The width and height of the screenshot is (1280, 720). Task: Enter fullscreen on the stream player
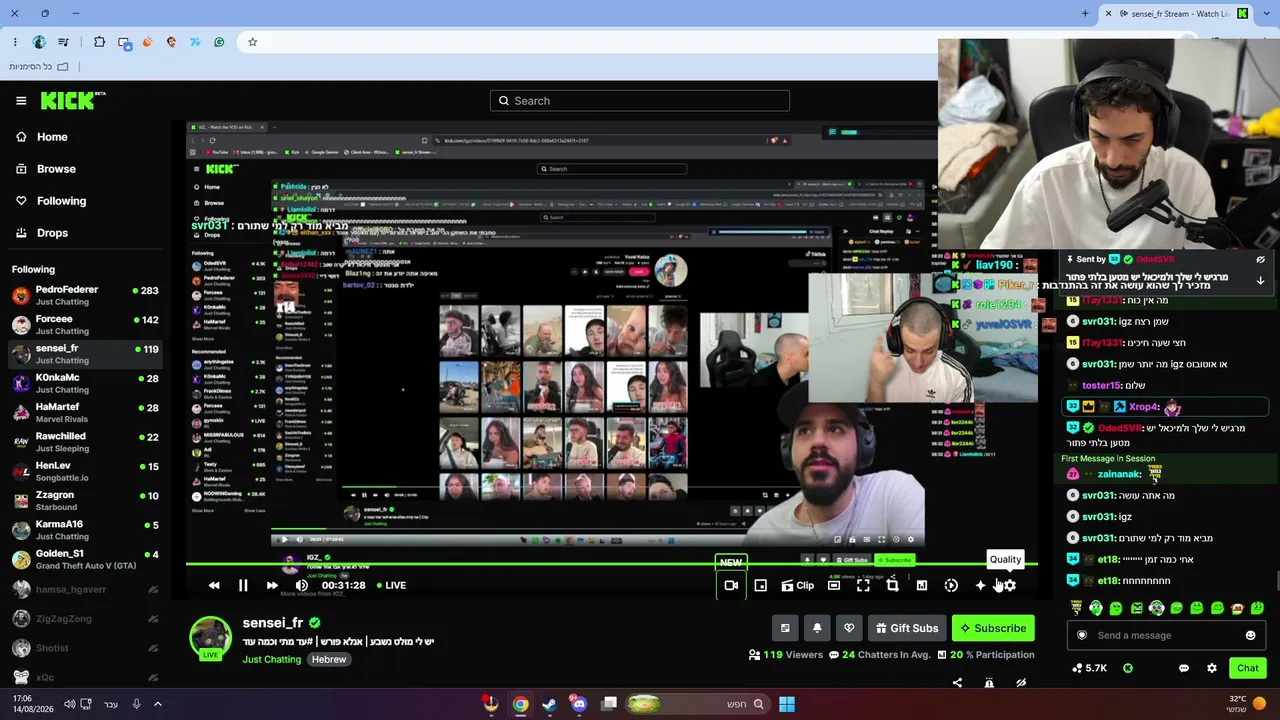863,585
